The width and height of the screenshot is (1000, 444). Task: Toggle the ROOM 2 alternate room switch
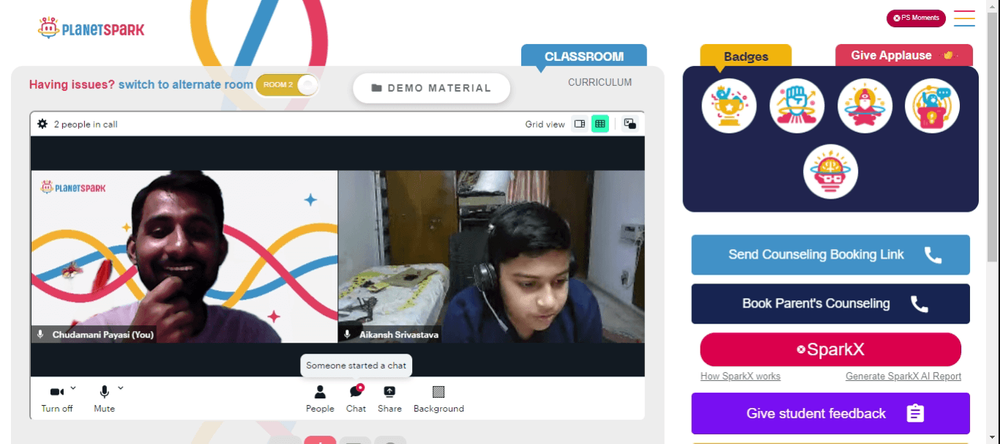point(287,85)
